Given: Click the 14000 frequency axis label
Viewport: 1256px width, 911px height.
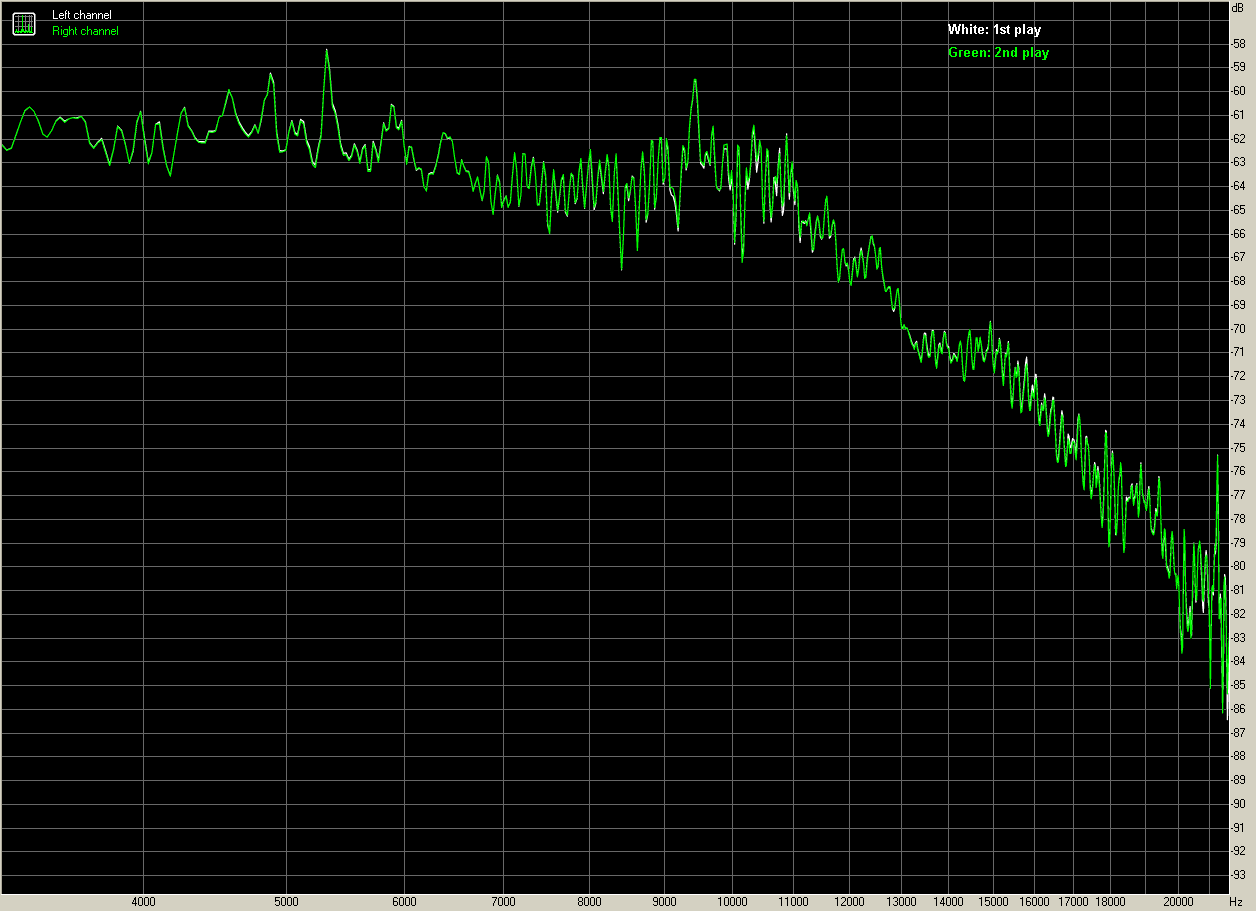Looking at the screenshot, I should [948, 902].
